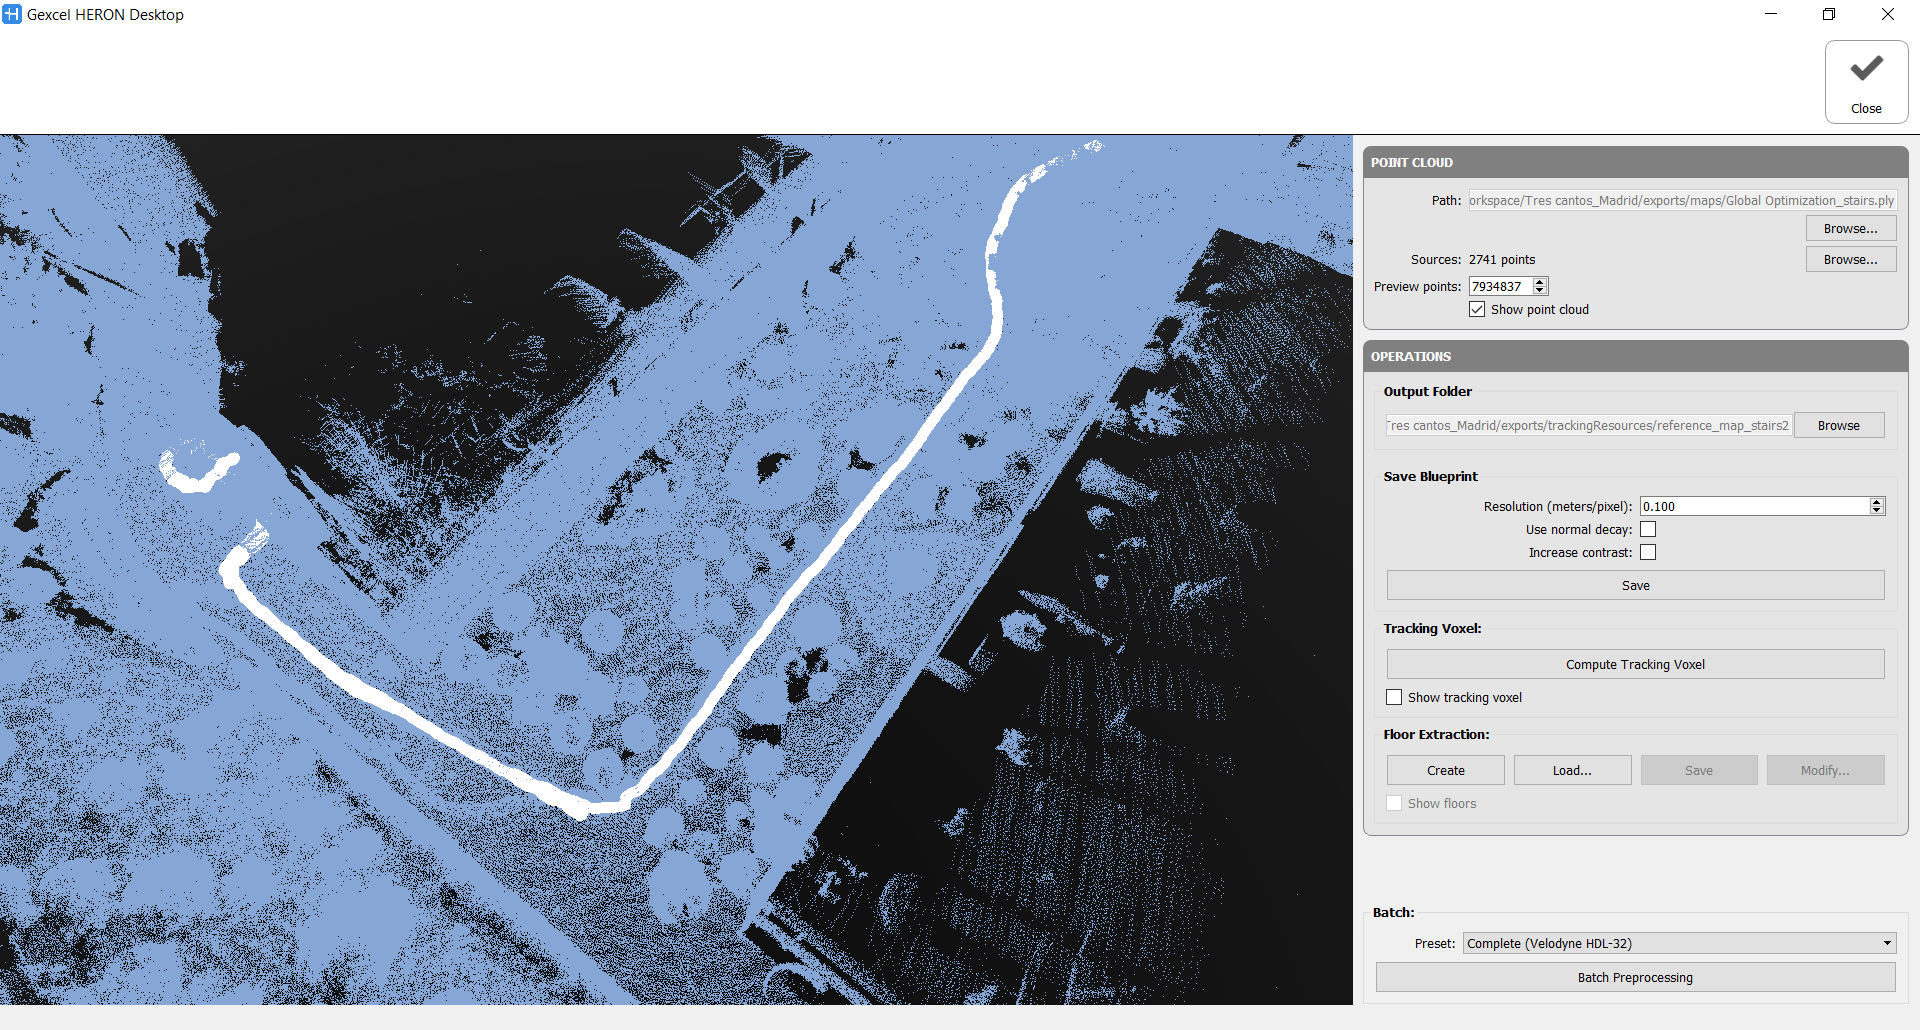
Task: Enable Increase contrast option
Action: click(x=1648, y=552)
